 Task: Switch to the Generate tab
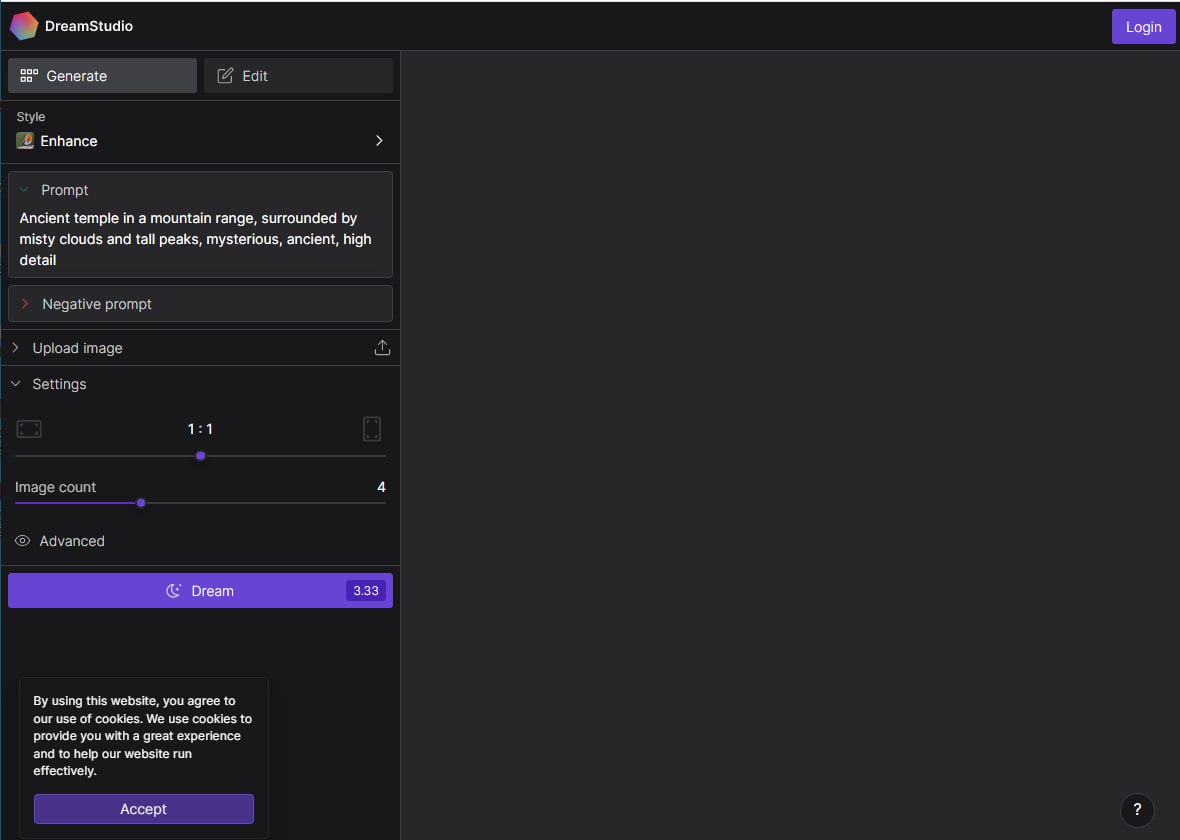coord(102,76)
